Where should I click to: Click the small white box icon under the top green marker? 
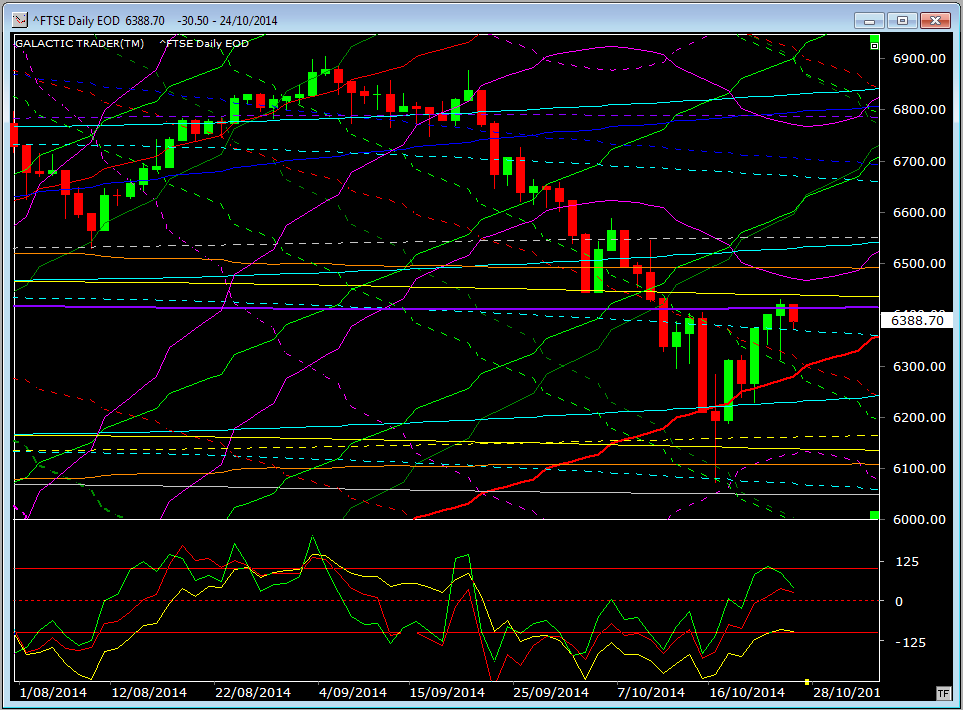[x=875, y=46]
